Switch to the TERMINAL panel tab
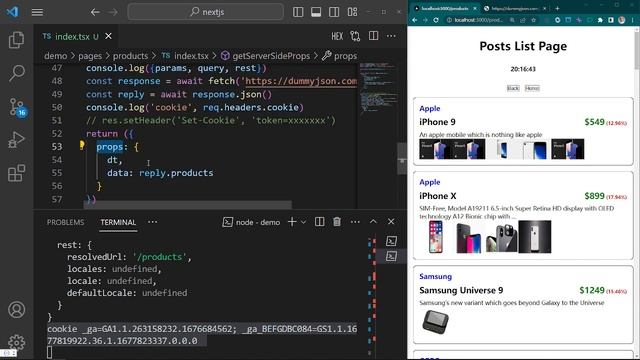The image size is (640, 360). [x=118, y=222]
